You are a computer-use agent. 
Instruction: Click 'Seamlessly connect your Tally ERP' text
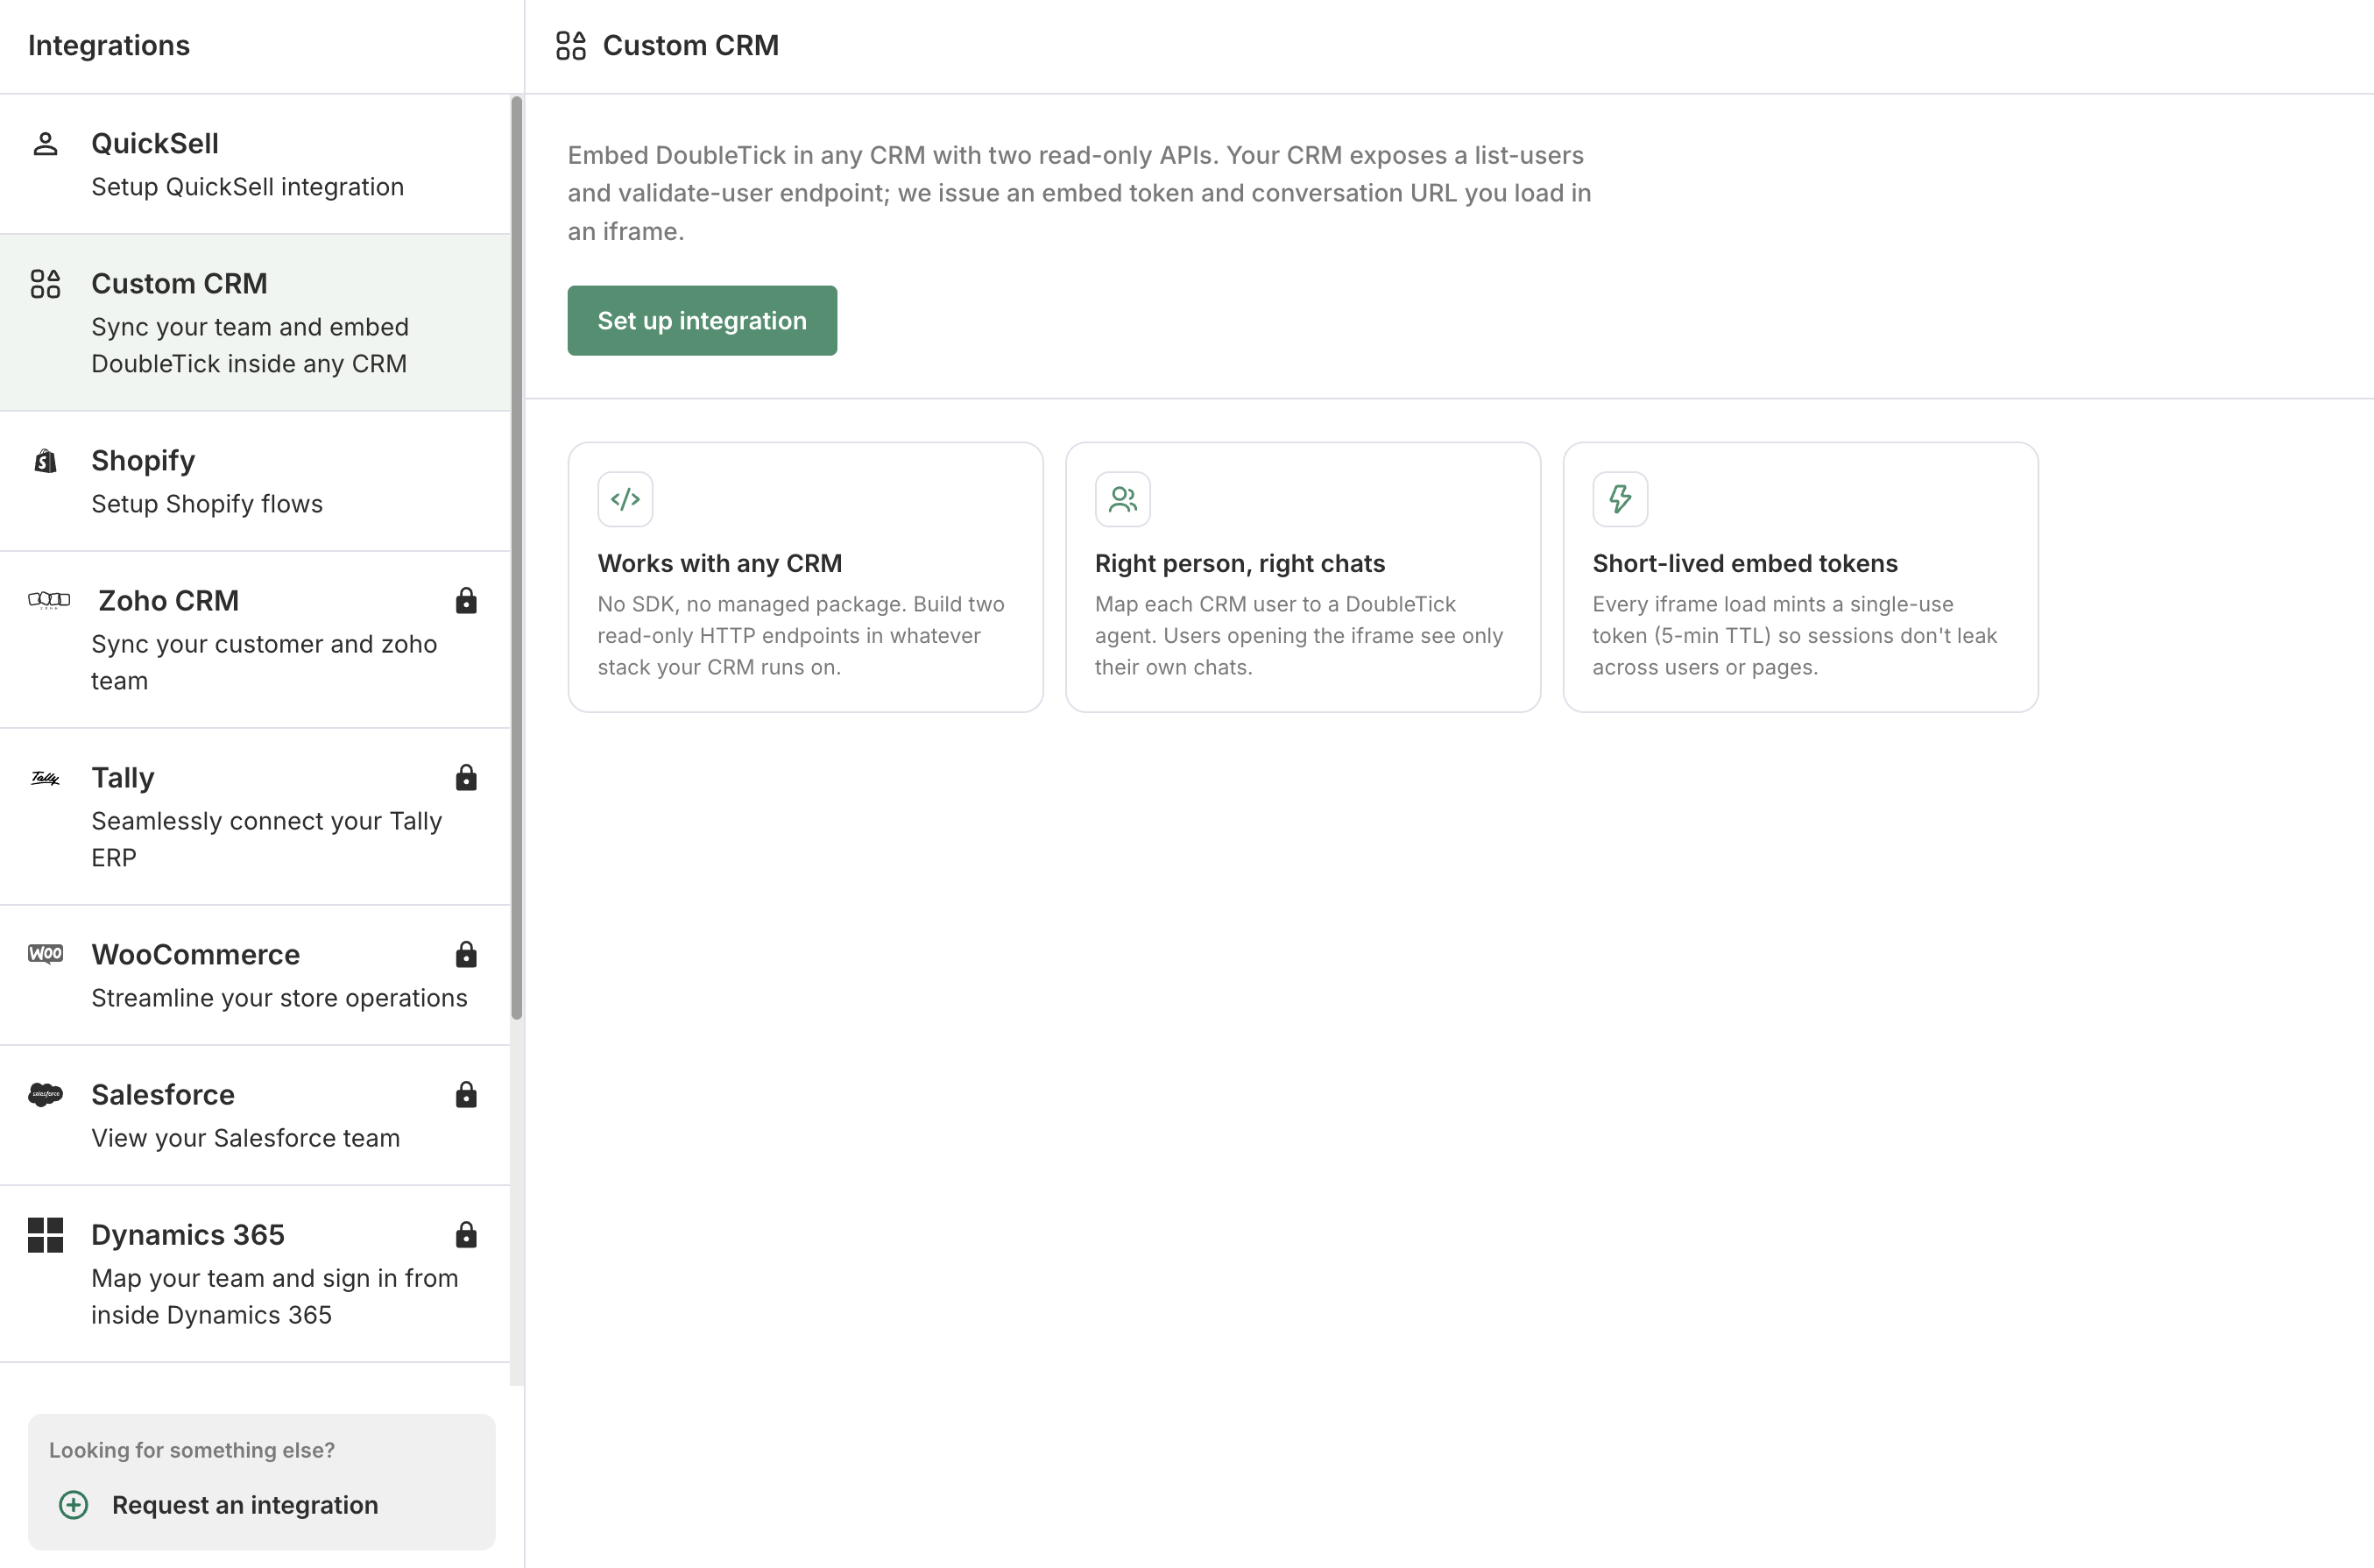coord(267,839)
